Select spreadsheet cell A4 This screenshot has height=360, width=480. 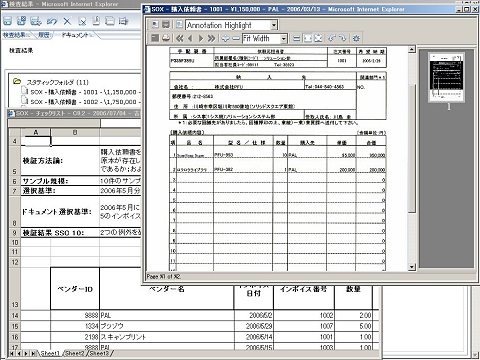36,141
